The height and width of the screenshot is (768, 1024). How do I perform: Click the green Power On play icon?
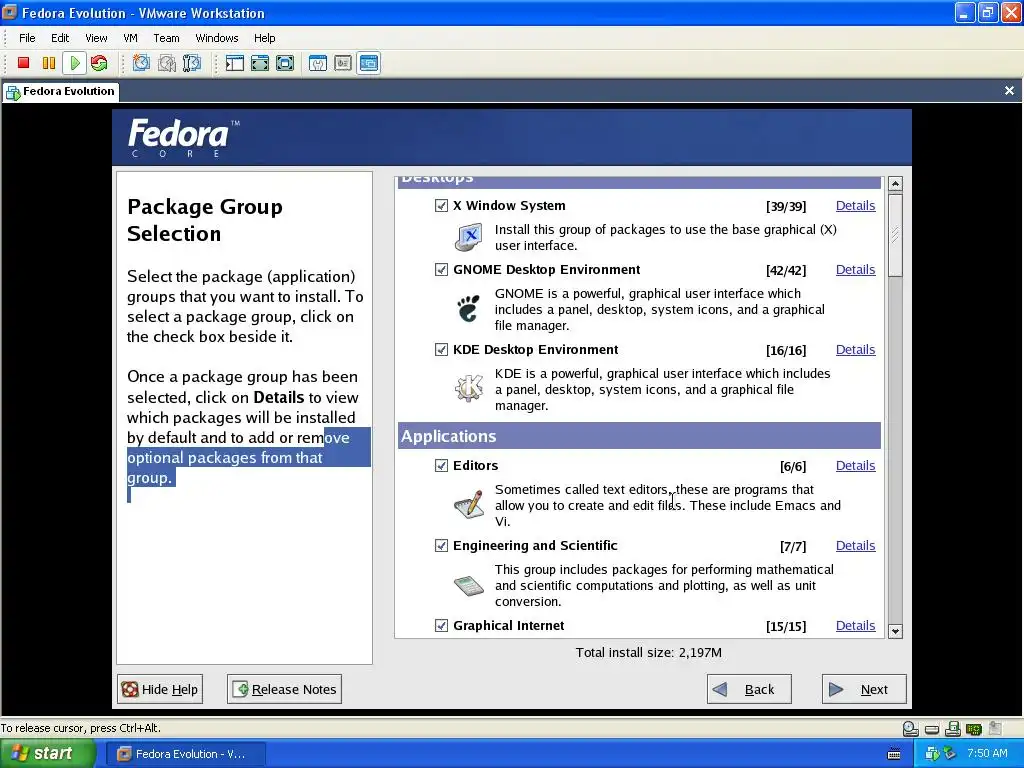[74, 63]
